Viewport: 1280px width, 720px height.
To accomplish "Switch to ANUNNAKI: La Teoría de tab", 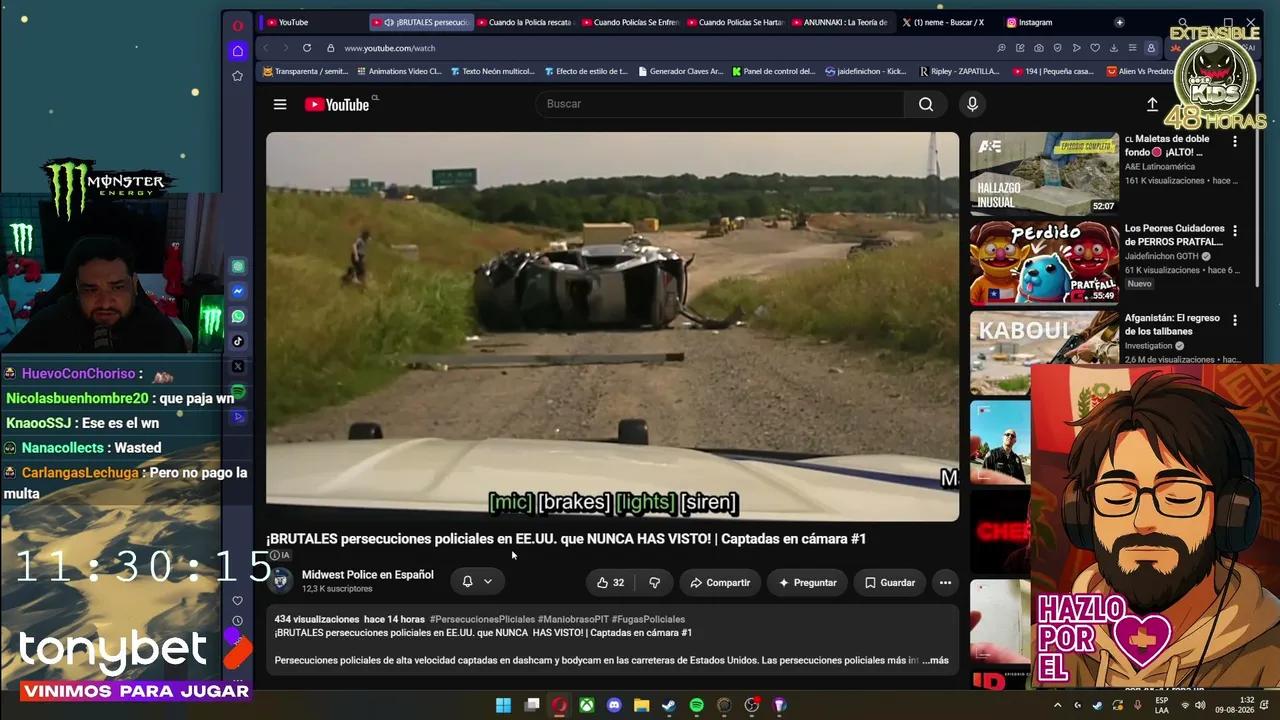I will coord(840,22).
